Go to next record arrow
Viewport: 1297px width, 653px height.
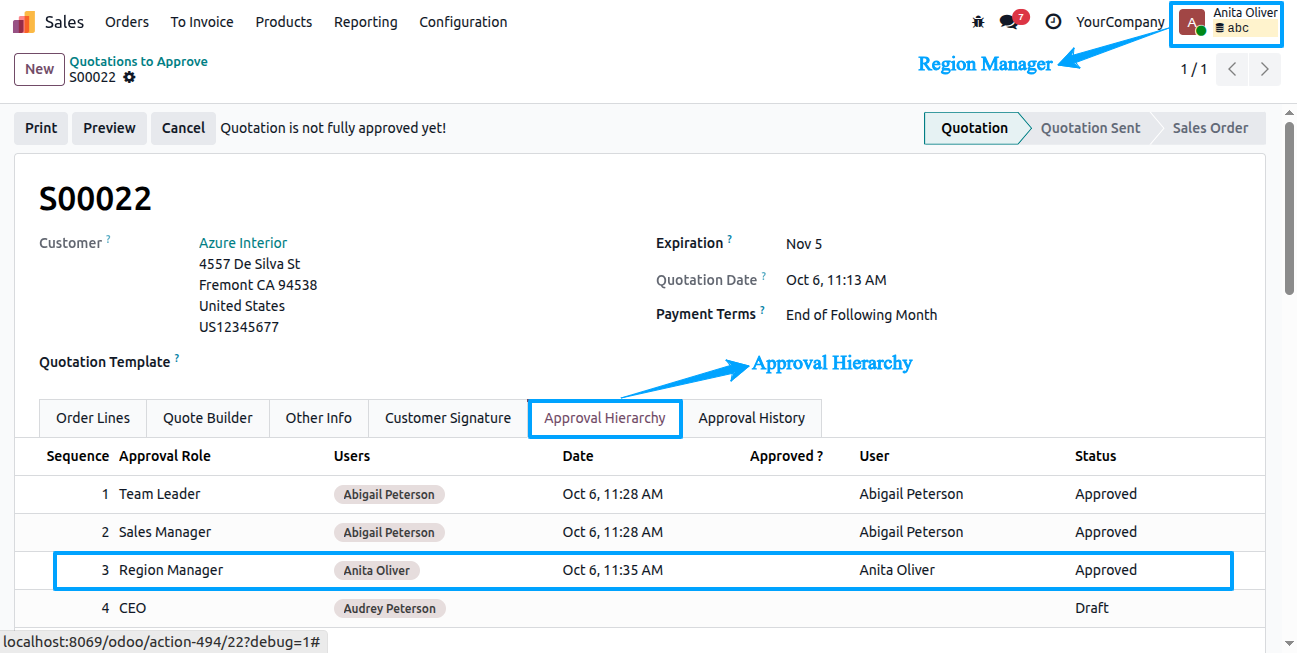[x=1265, y=69]
